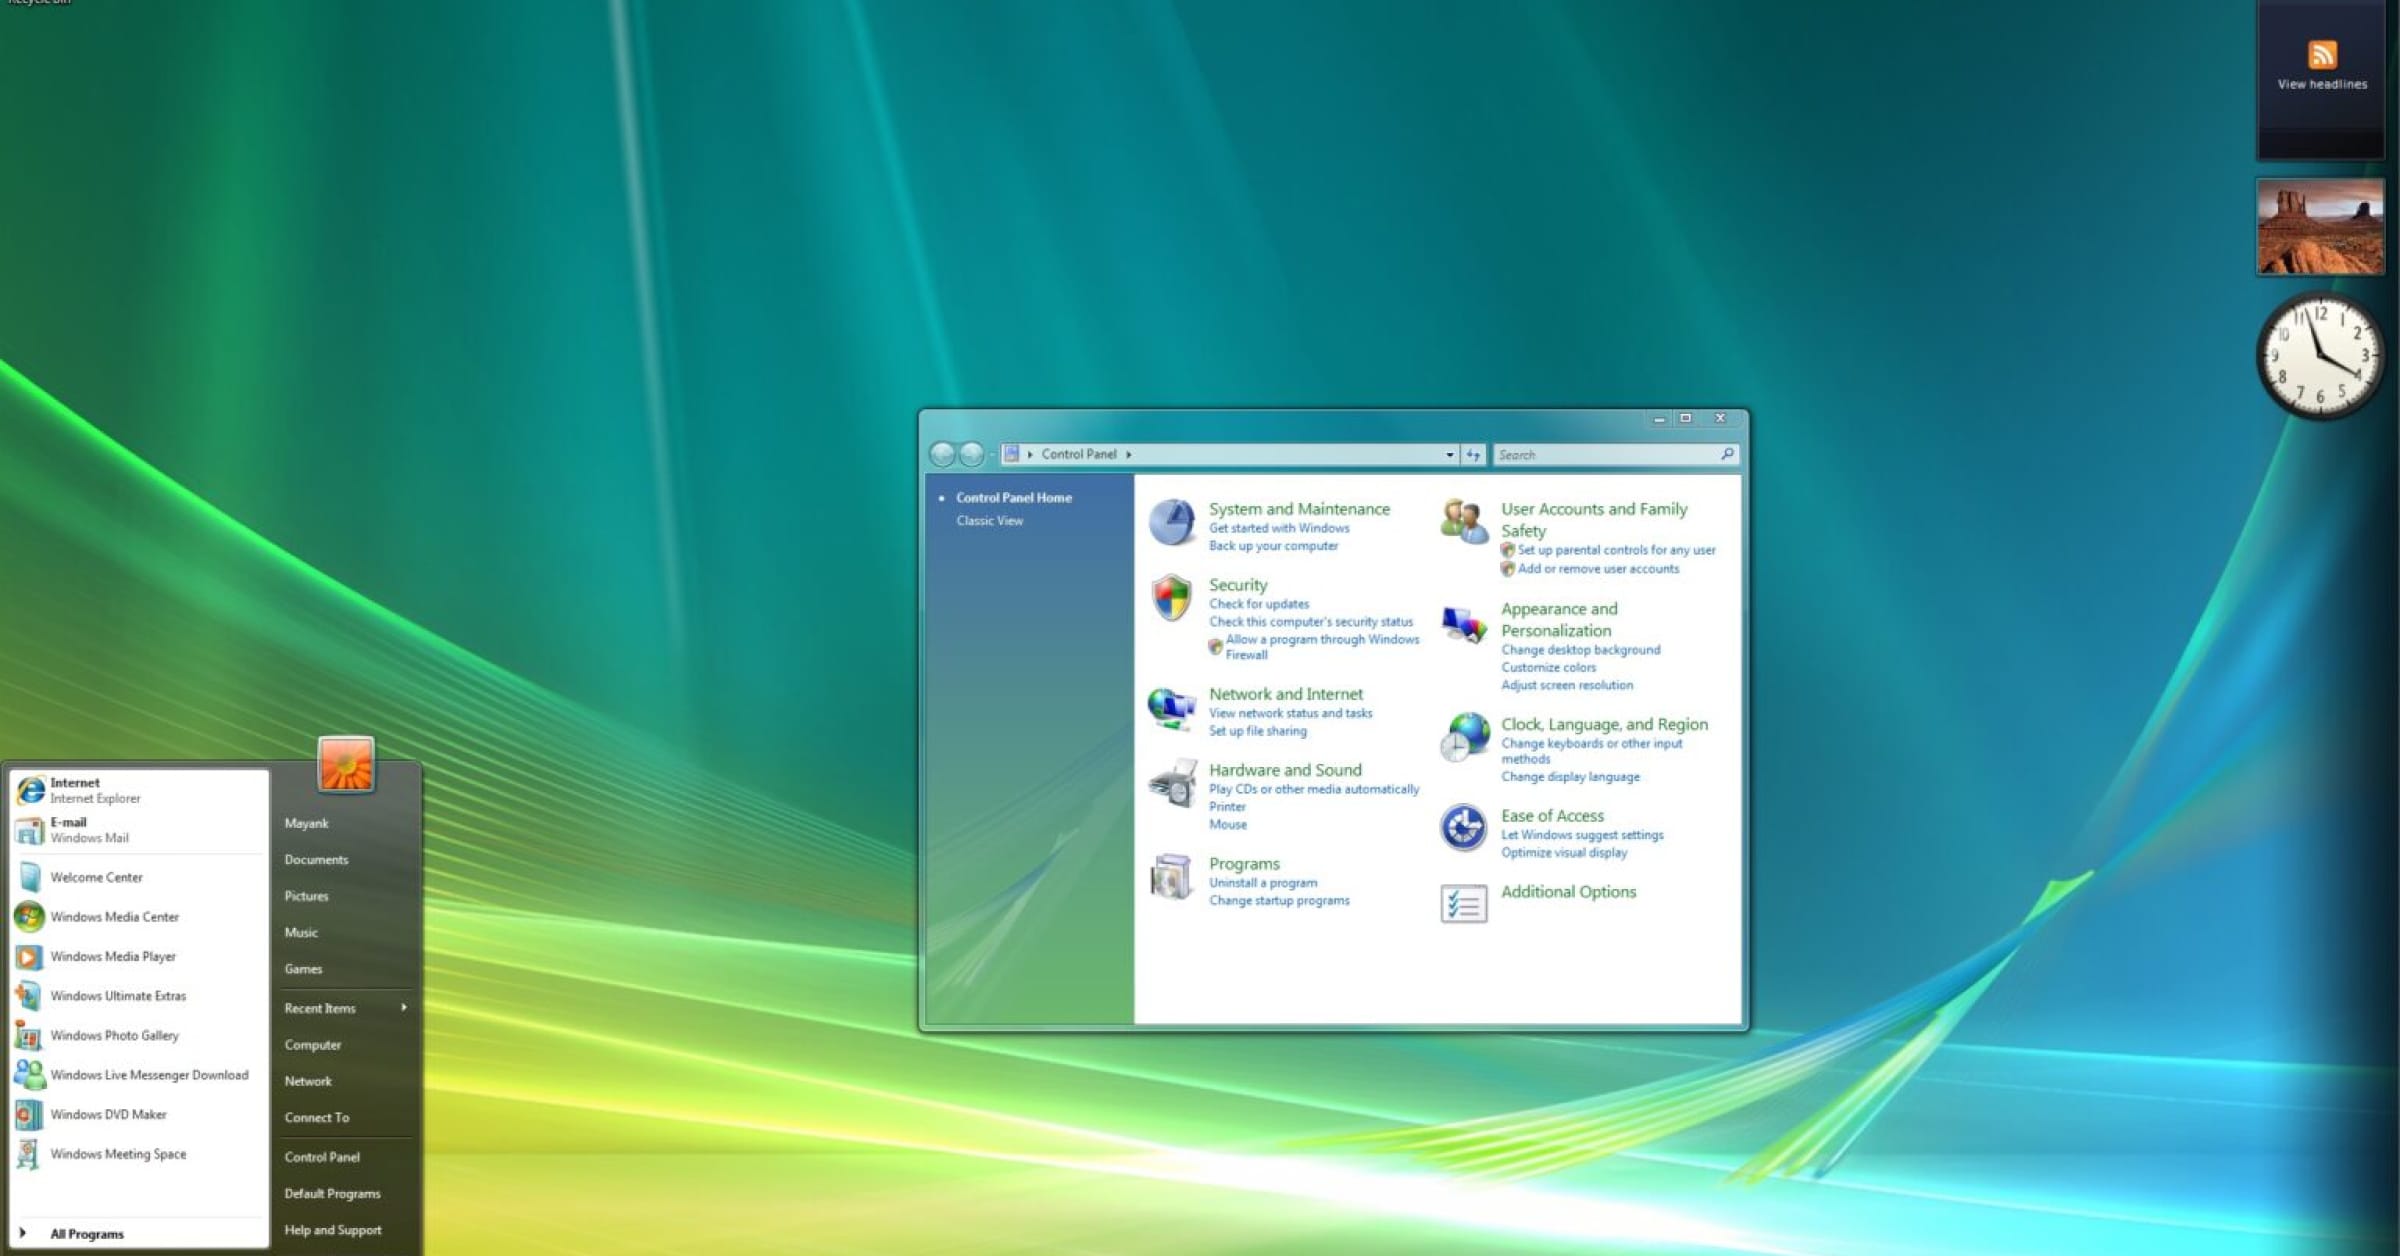Image resolution: width=2400 pixels, height=1256 pixels.
Task: Open the Programs category icon
Action: (1171, 877)
